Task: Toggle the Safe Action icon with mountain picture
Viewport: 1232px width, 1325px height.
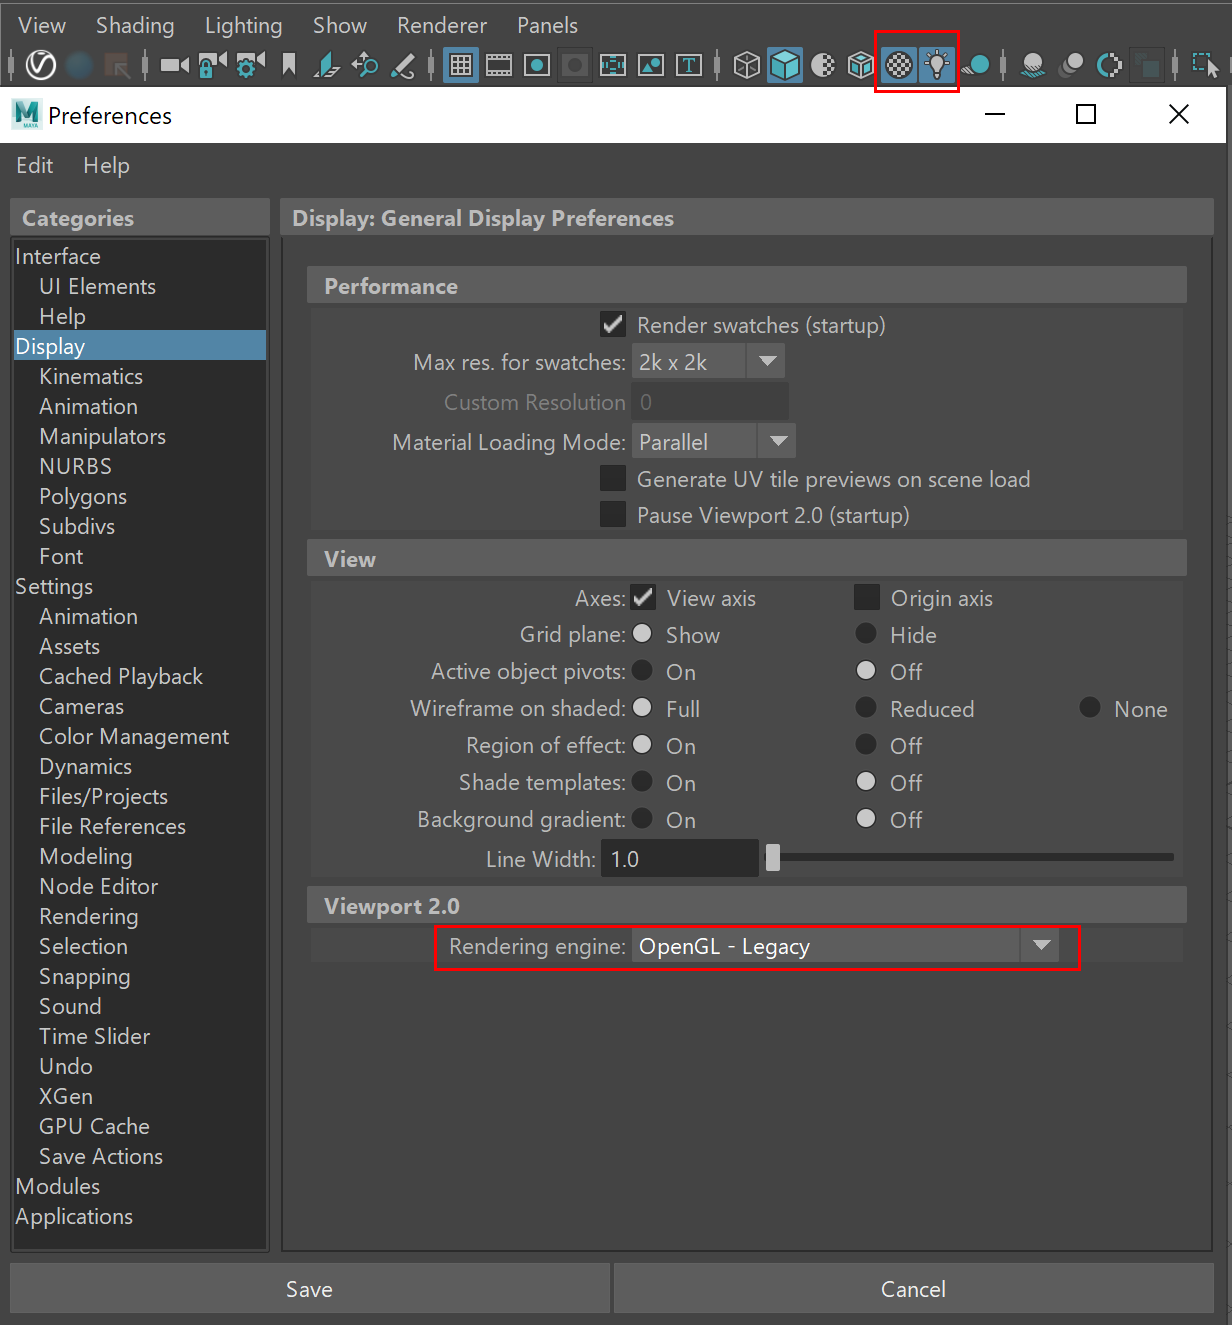Action: click(x=651, y=65)
